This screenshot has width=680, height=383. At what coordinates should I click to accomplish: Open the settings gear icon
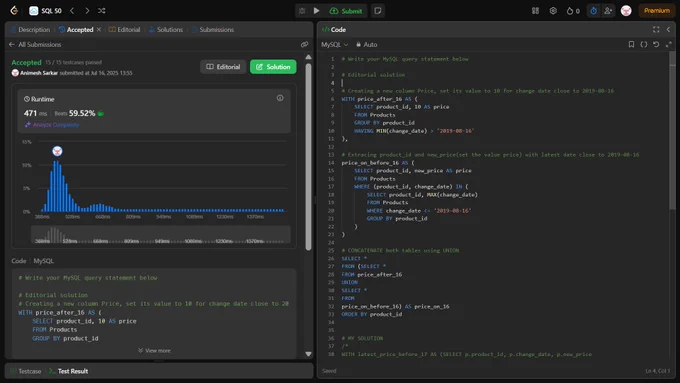(x=553, y=11)
